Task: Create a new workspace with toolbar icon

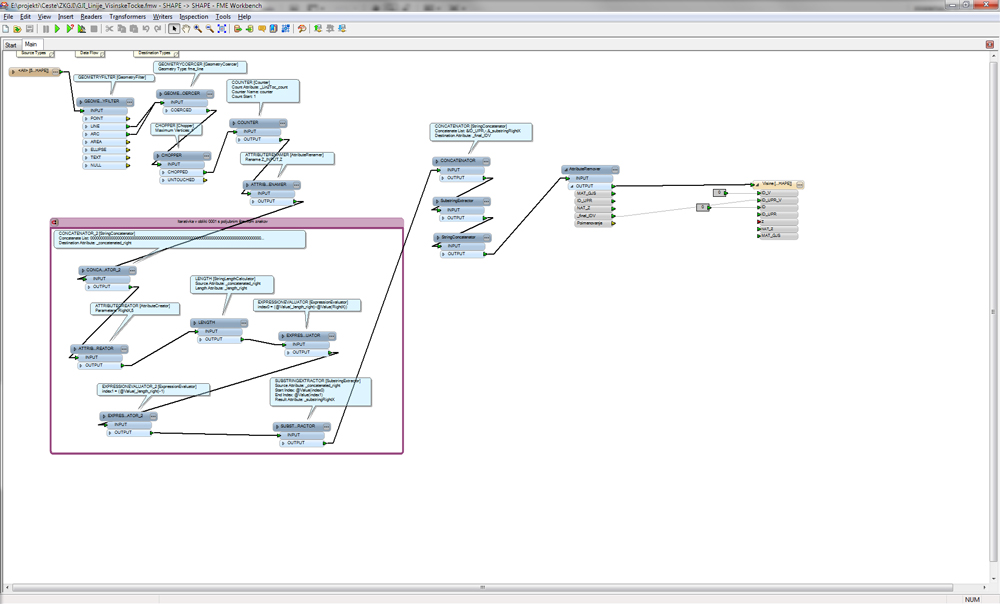Action: (x=6, y=29)
